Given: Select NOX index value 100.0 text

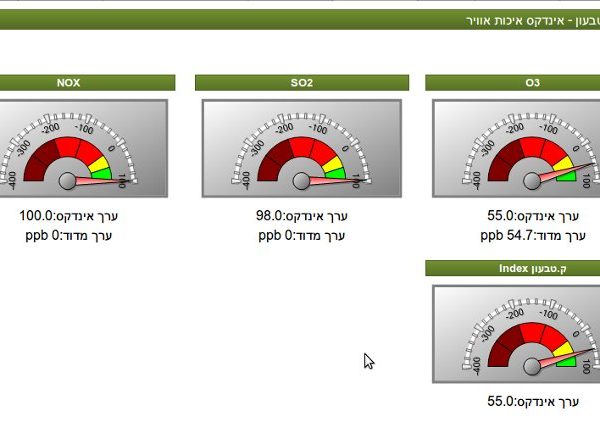Looking at the screenshot, I should tap(68, 216).
